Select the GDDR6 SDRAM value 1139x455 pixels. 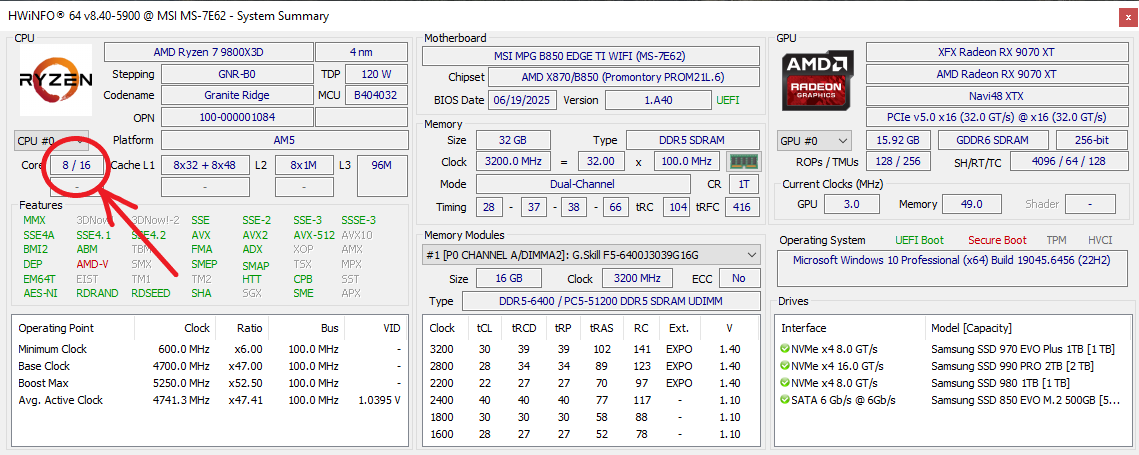(993, 140)
